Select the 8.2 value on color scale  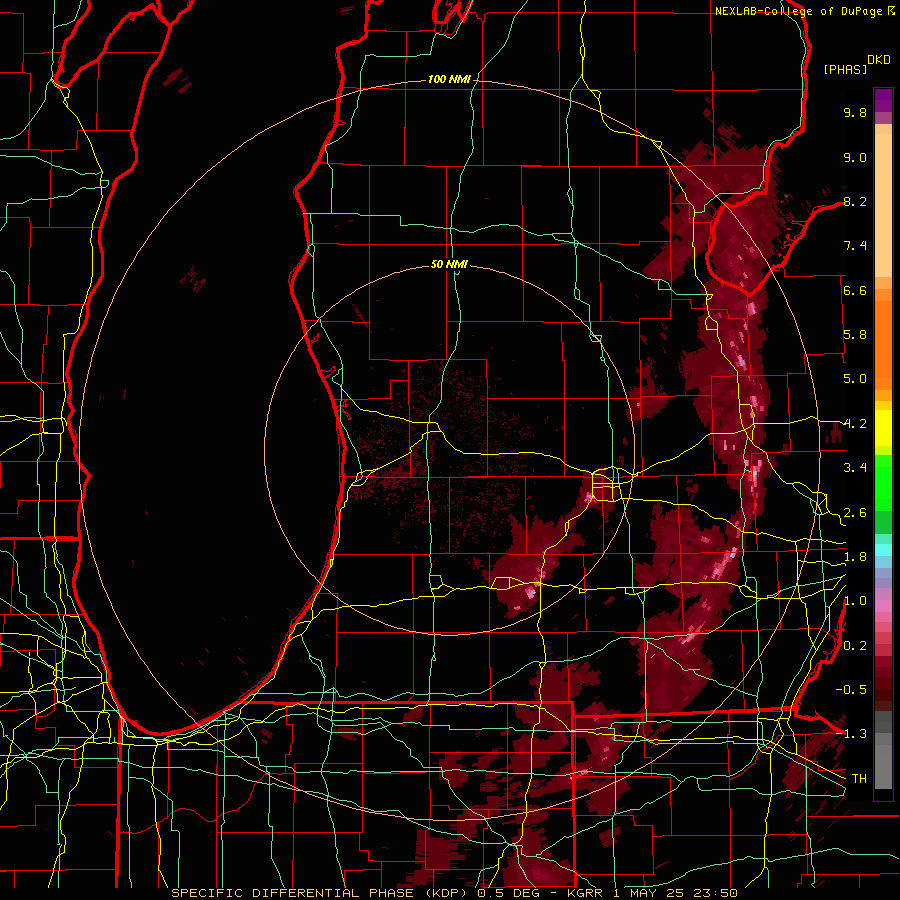pos(855,201)
